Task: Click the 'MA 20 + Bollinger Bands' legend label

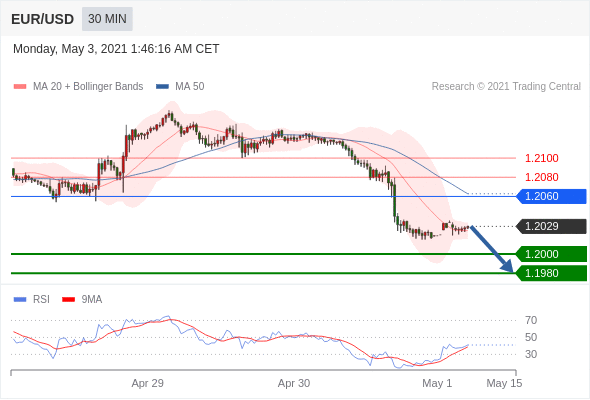Action: tap(88, 87)
